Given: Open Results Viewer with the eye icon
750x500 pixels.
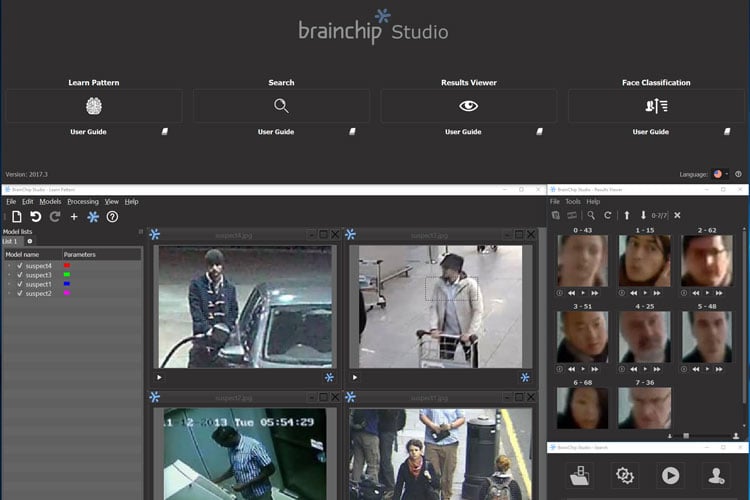Looking at the screenshot, I should [x=468, y=106].
